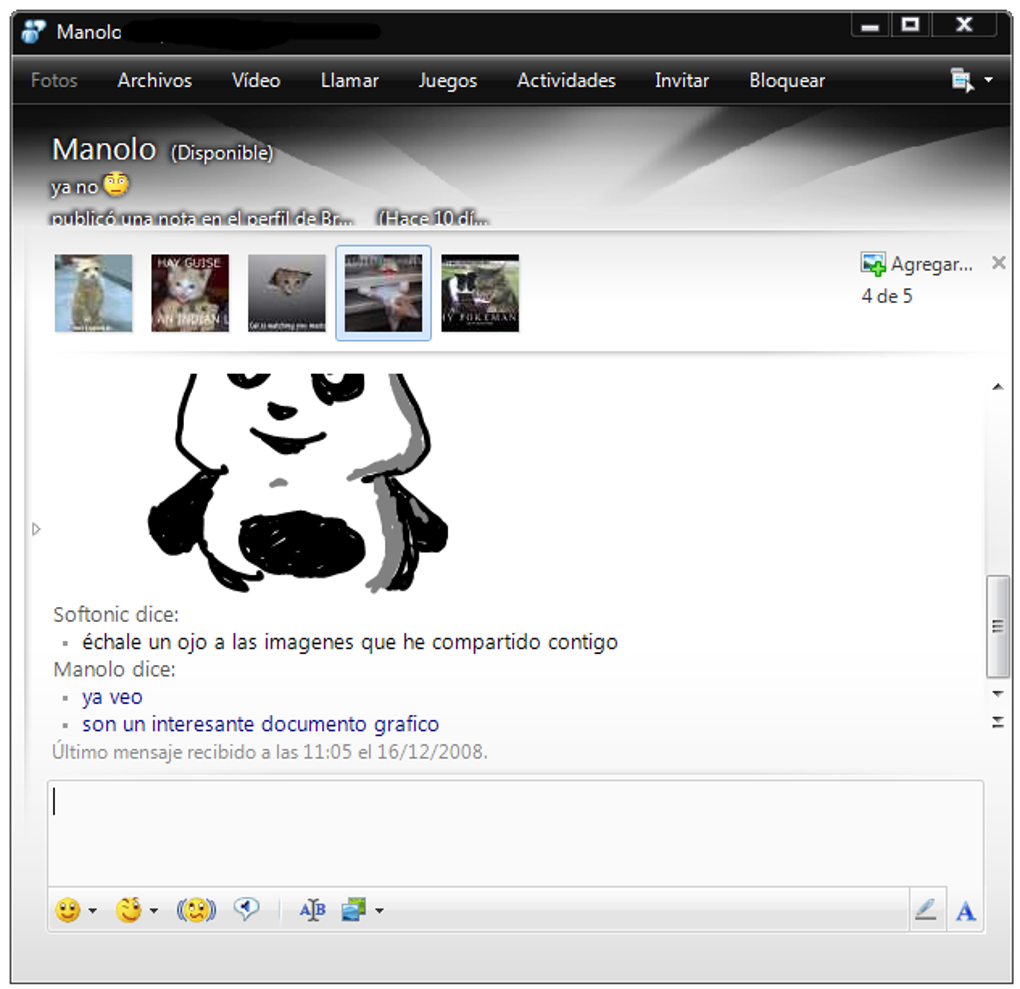
Task: Expand the emoticon dropdown arrow
Action: [x=92, y=910]
